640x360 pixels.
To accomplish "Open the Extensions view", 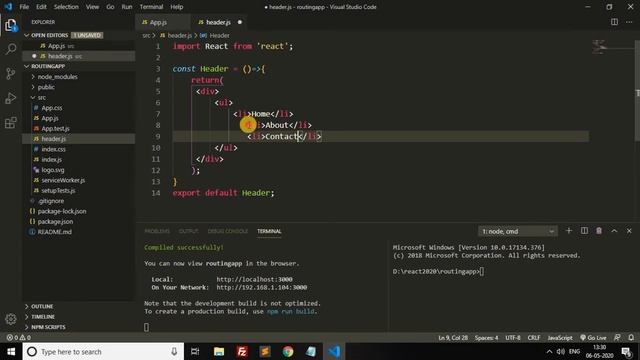I will [11, 122].
